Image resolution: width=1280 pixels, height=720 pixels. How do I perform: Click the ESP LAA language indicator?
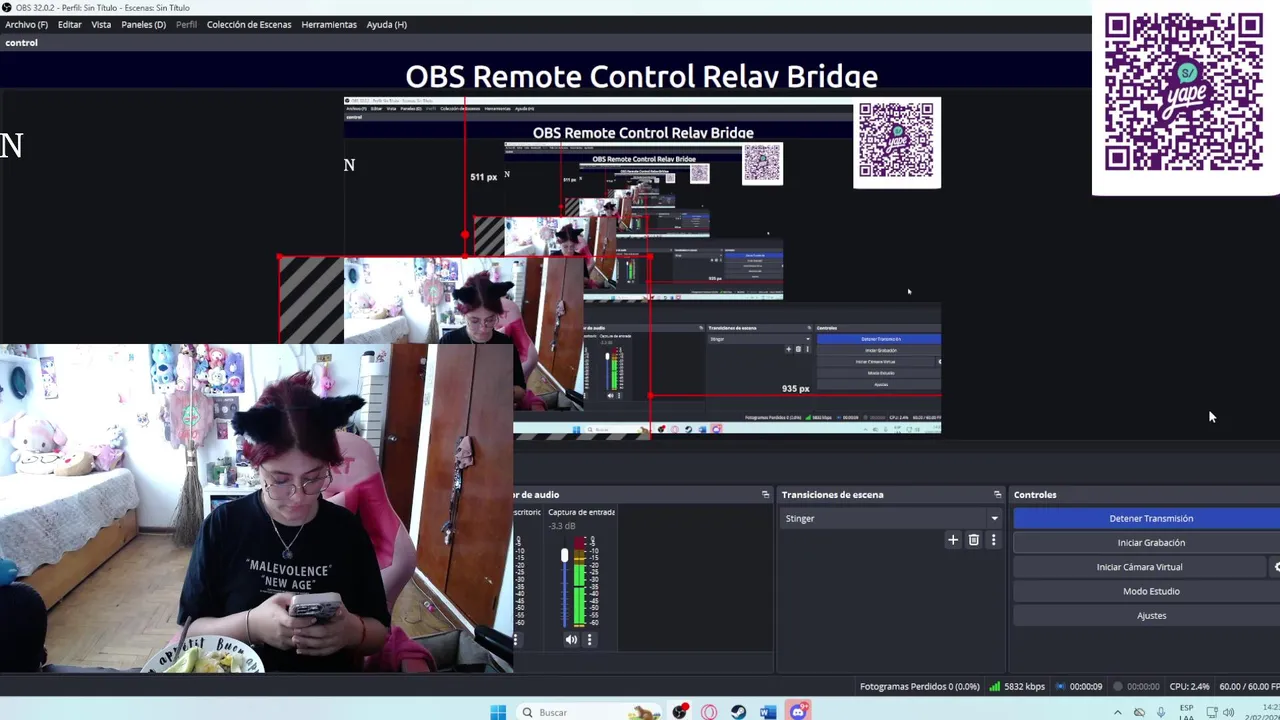click(1186, 712)
